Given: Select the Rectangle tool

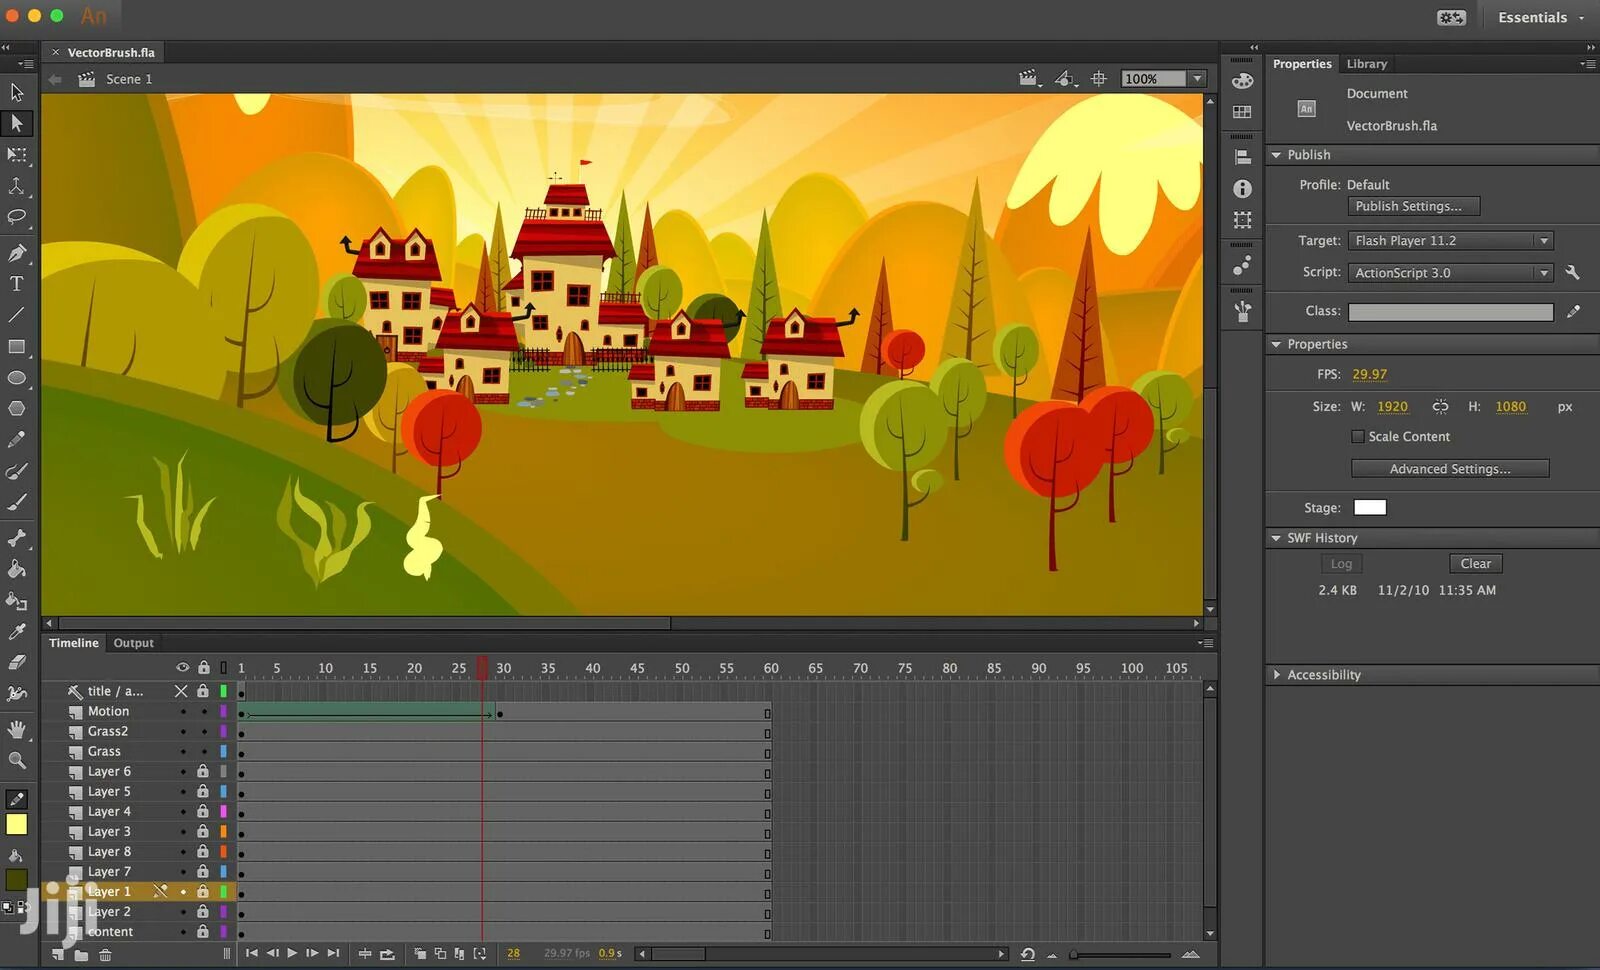Looking at the screenshot, I should [x=17, y=346].
